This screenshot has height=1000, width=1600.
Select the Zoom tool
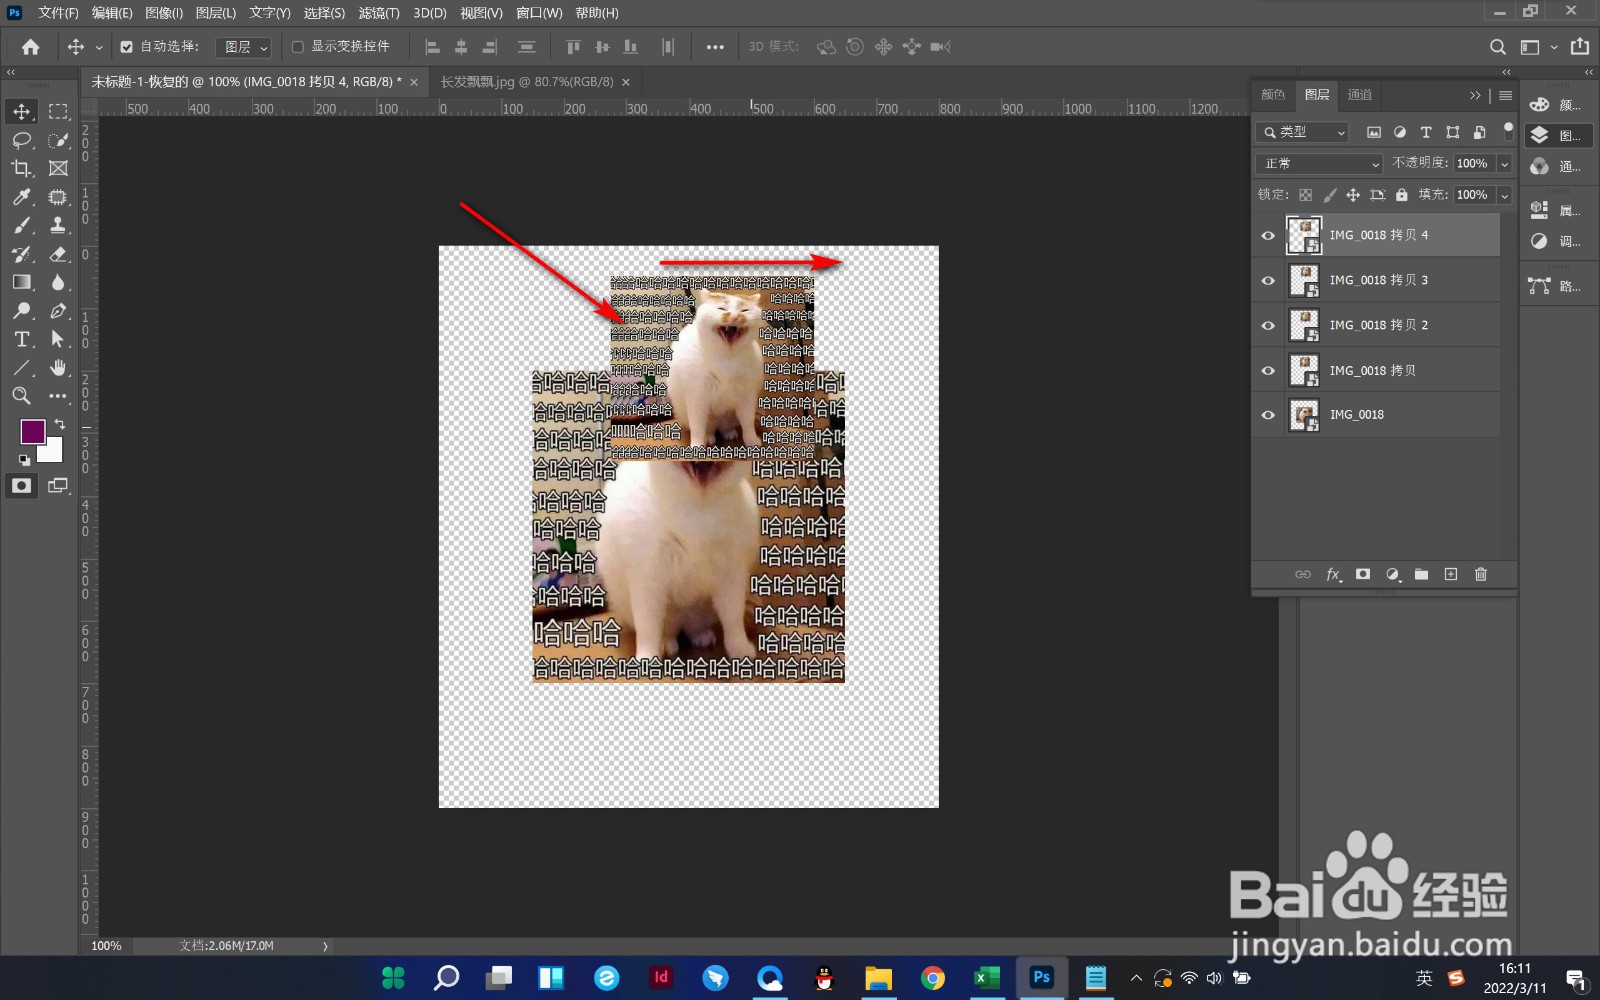pos(22,396)
